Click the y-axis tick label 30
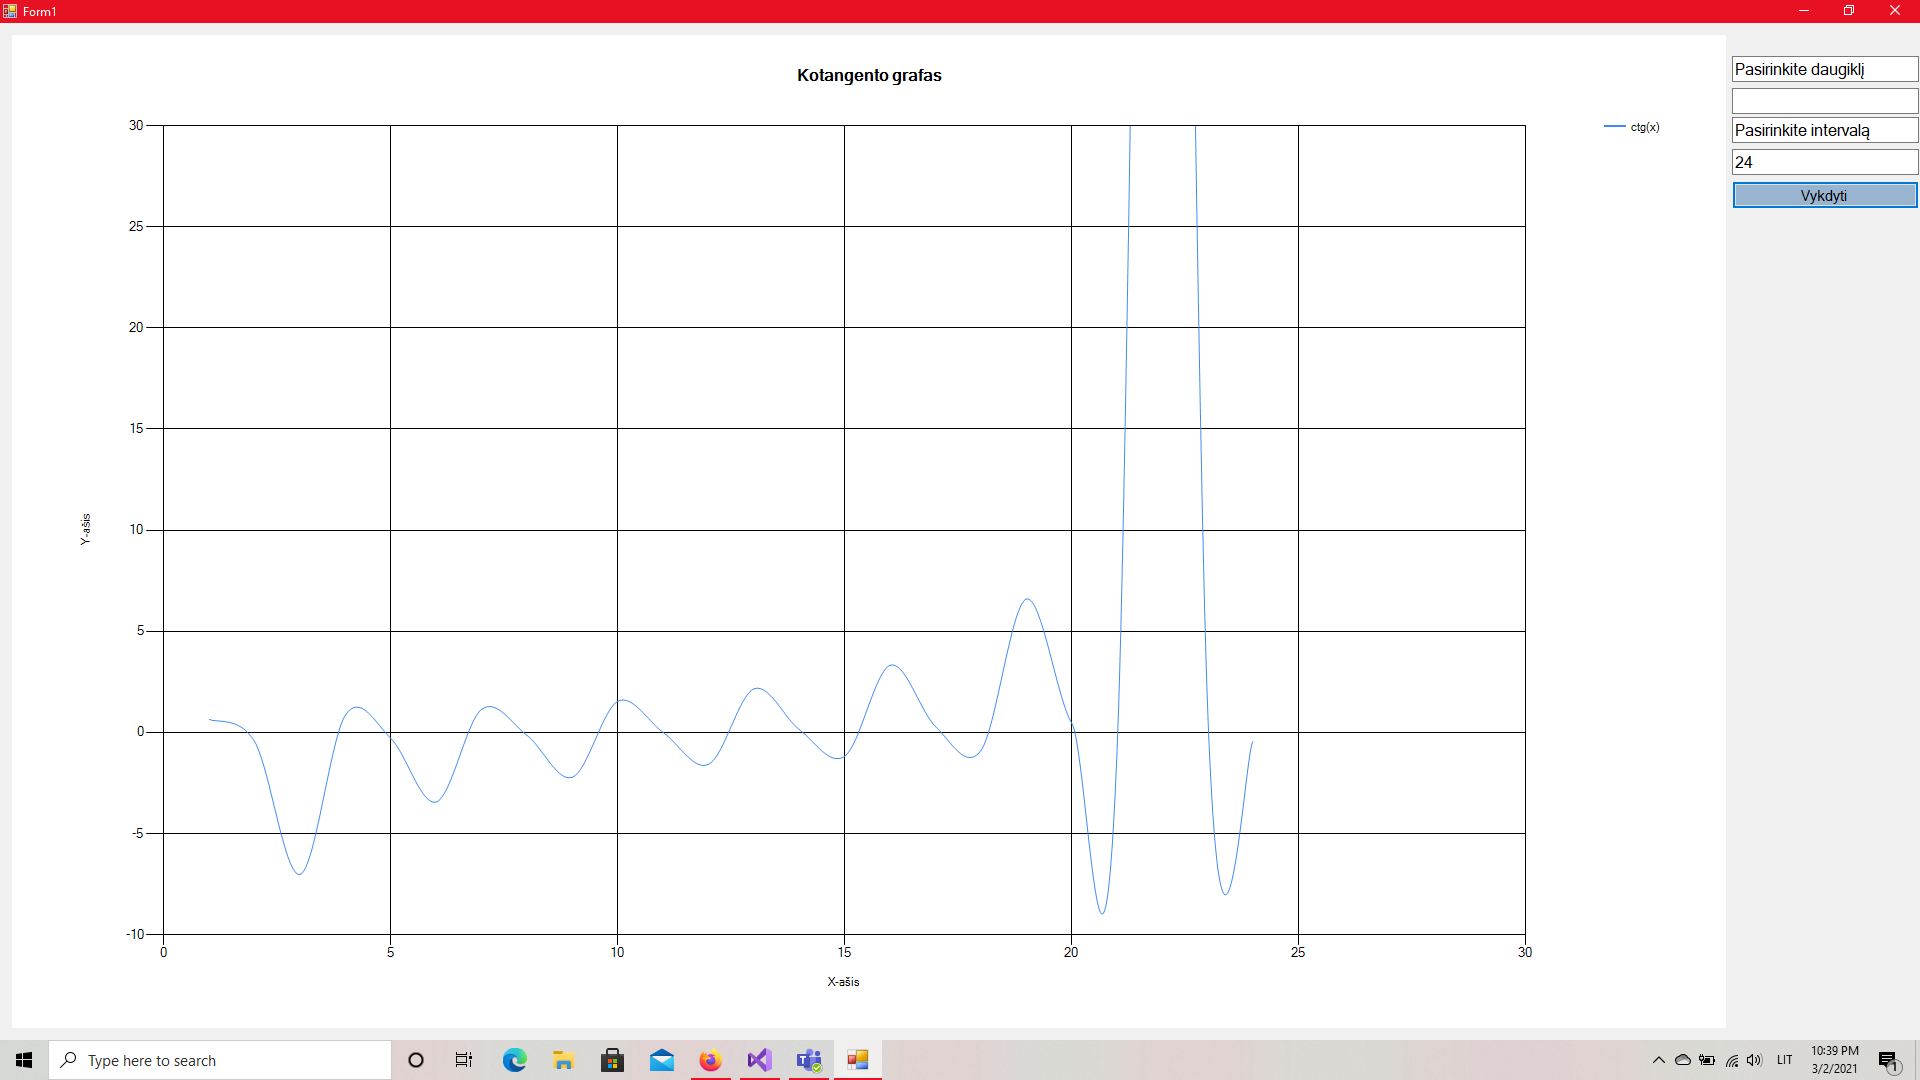Screen dimensions: 1920x1080 (136, 125)
